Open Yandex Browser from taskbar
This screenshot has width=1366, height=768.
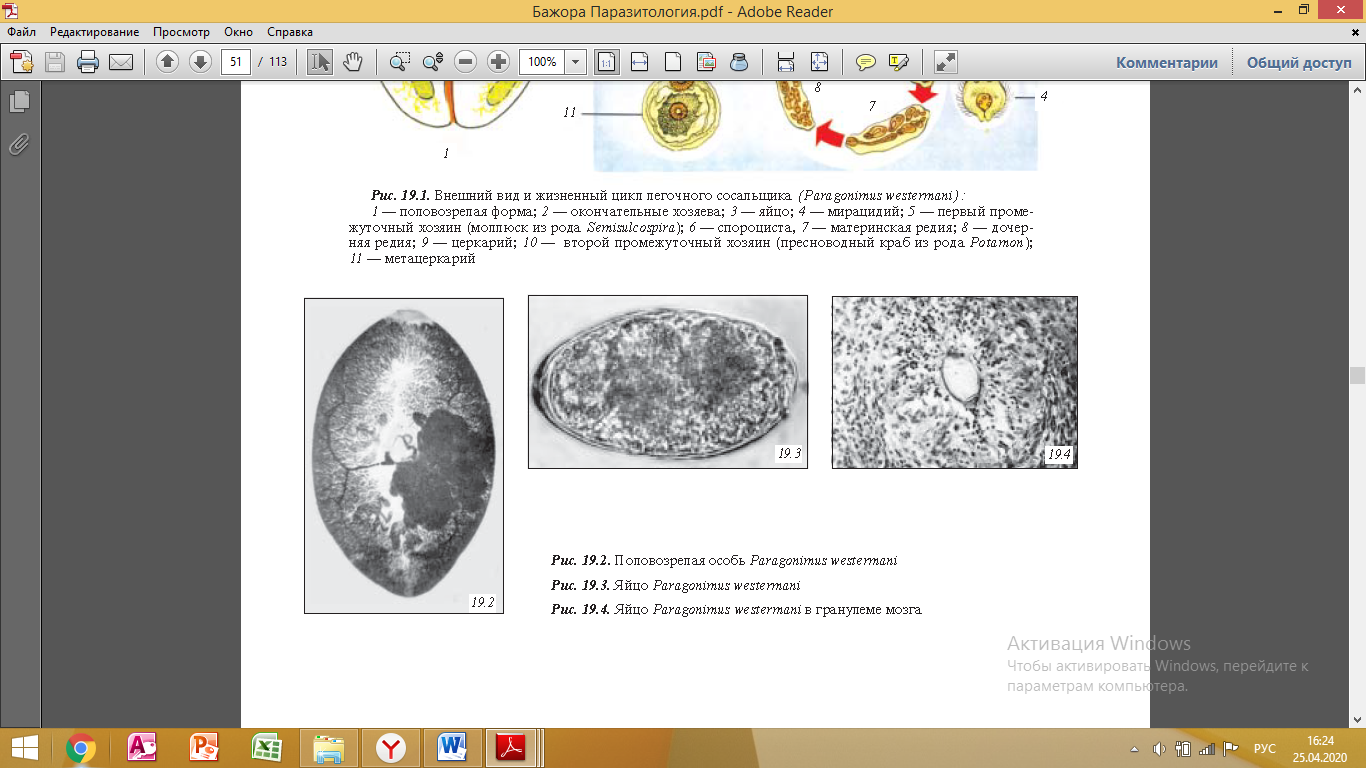coord(390,748)
